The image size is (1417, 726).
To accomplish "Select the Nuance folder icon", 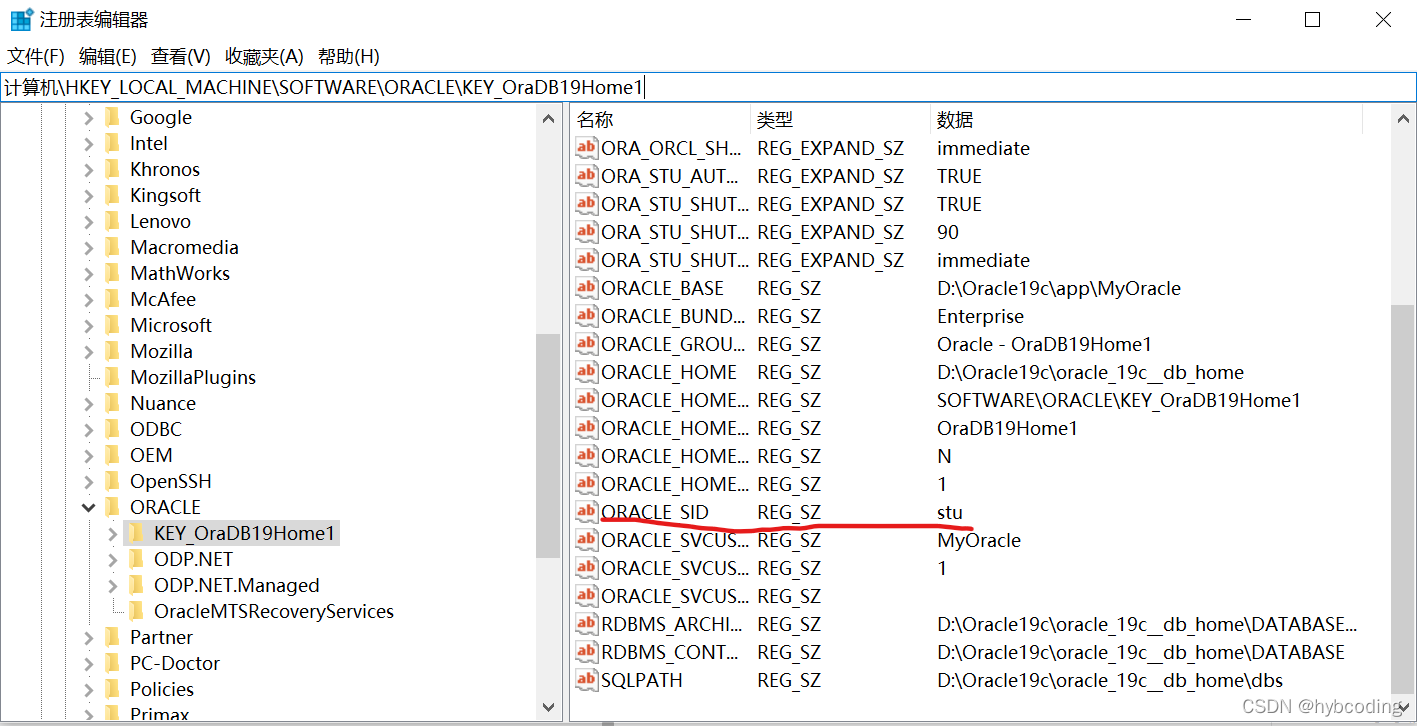I will pyautogui.click(x=113, y=403).
